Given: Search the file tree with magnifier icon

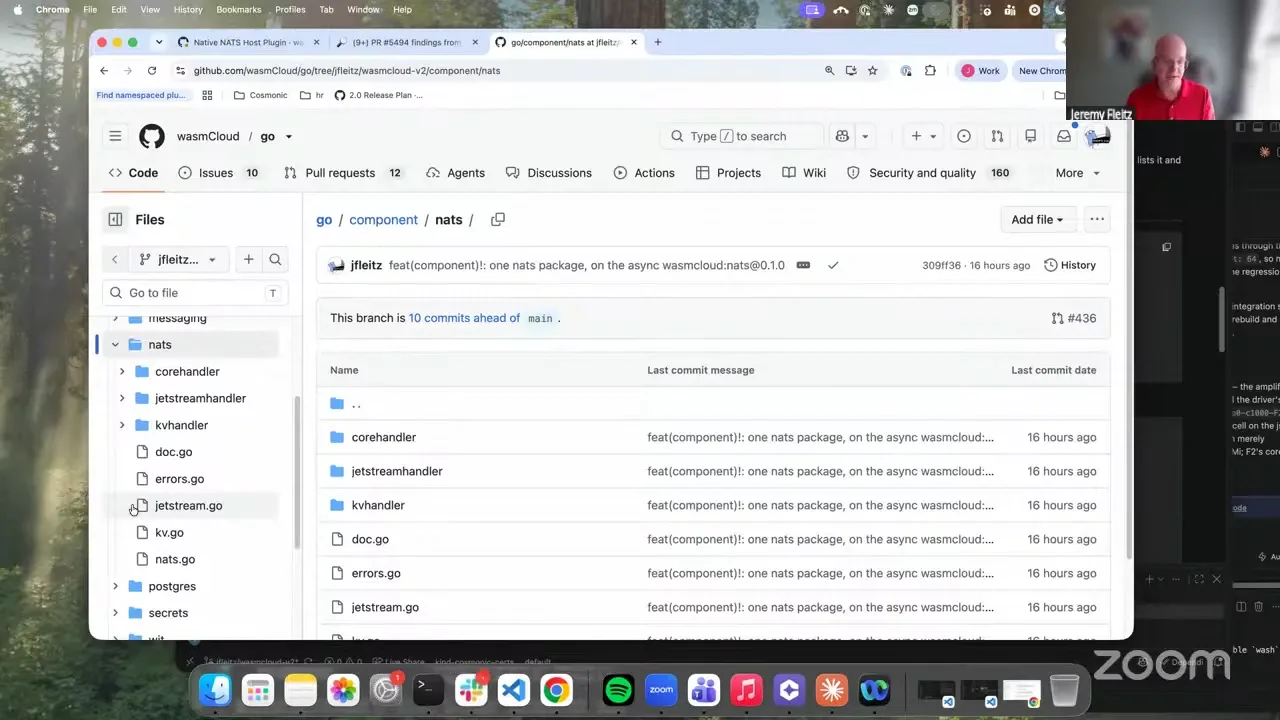Looking at the screenshot, I should point(275,260).
